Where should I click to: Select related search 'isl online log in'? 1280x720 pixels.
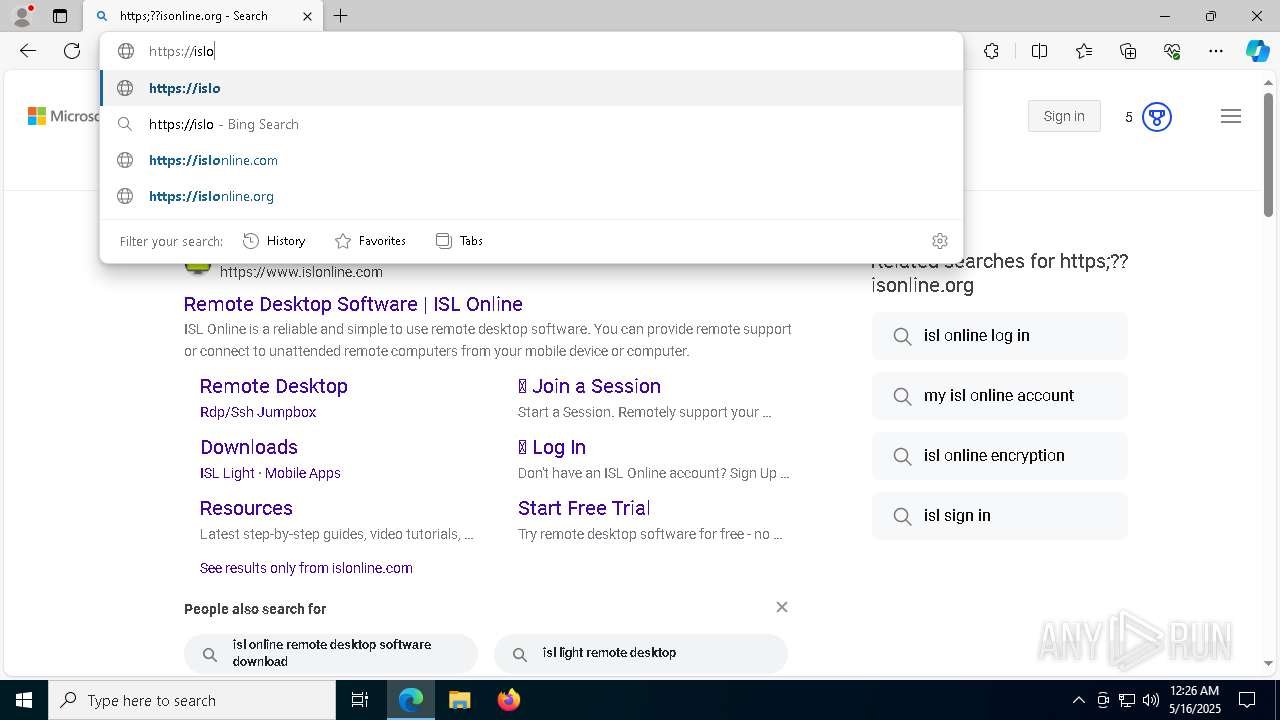(x=1000, y=336)
